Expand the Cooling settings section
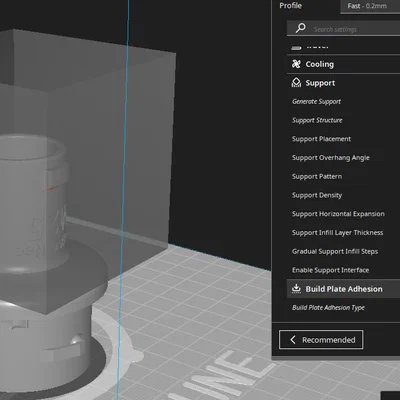Screen dimensions: 400x400 (x=343, y=64)
